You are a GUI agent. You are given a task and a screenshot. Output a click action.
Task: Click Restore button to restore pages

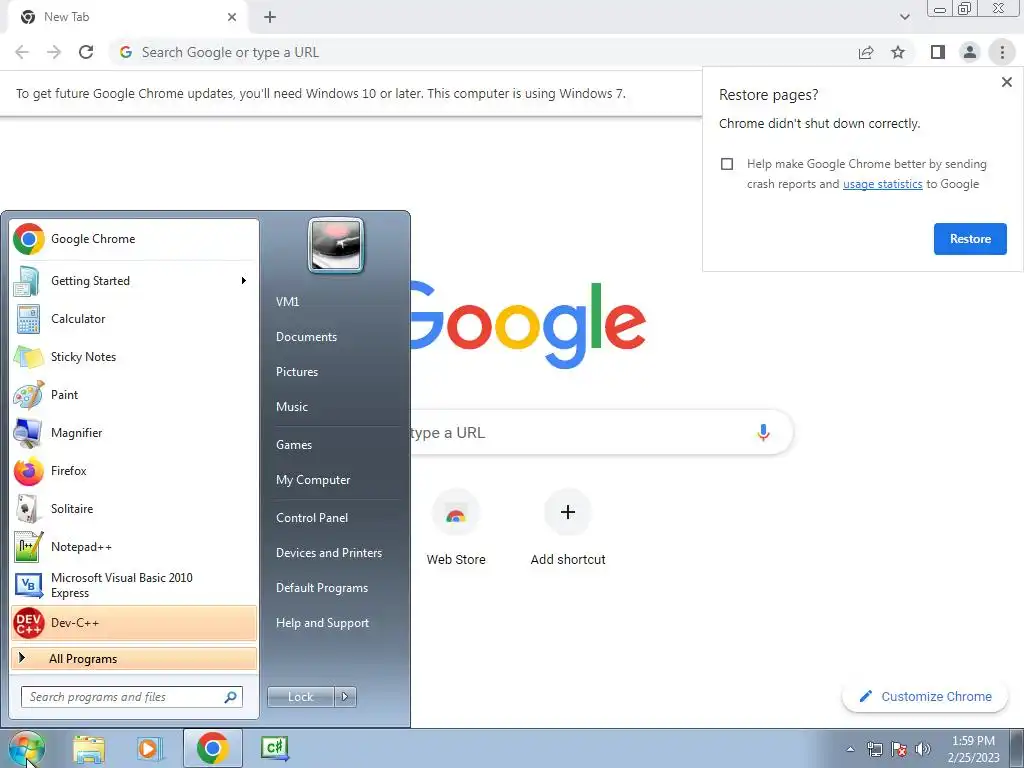coord(970,239)
